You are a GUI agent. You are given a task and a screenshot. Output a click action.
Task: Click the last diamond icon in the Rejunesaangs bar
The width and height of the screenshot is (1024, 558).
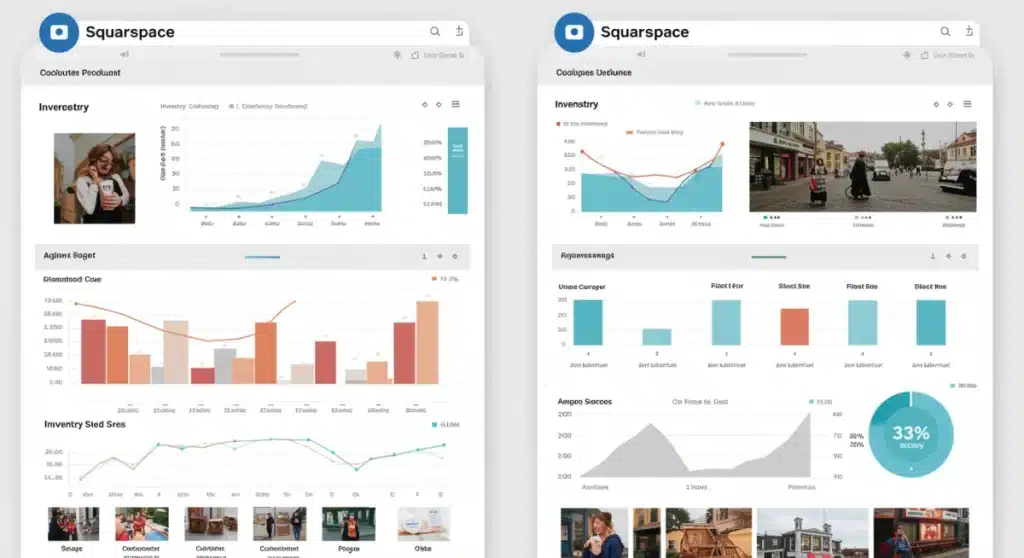point(963,256)
